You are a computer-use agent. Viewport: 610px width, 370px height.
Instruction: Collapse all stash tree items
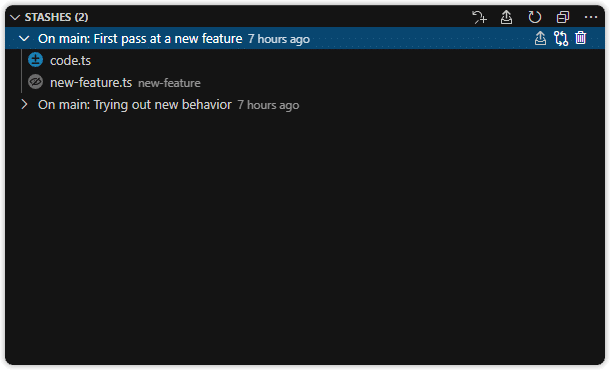563,17
